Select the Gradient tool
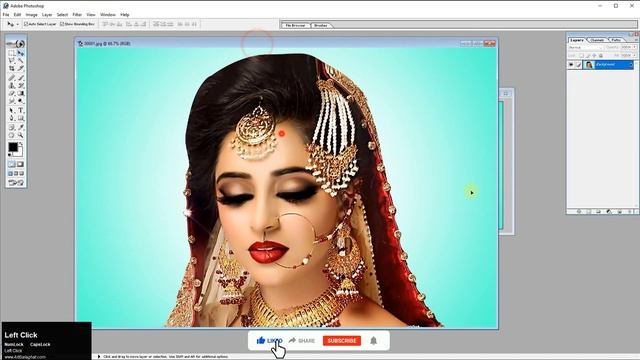640x360 pixels. 20,93
